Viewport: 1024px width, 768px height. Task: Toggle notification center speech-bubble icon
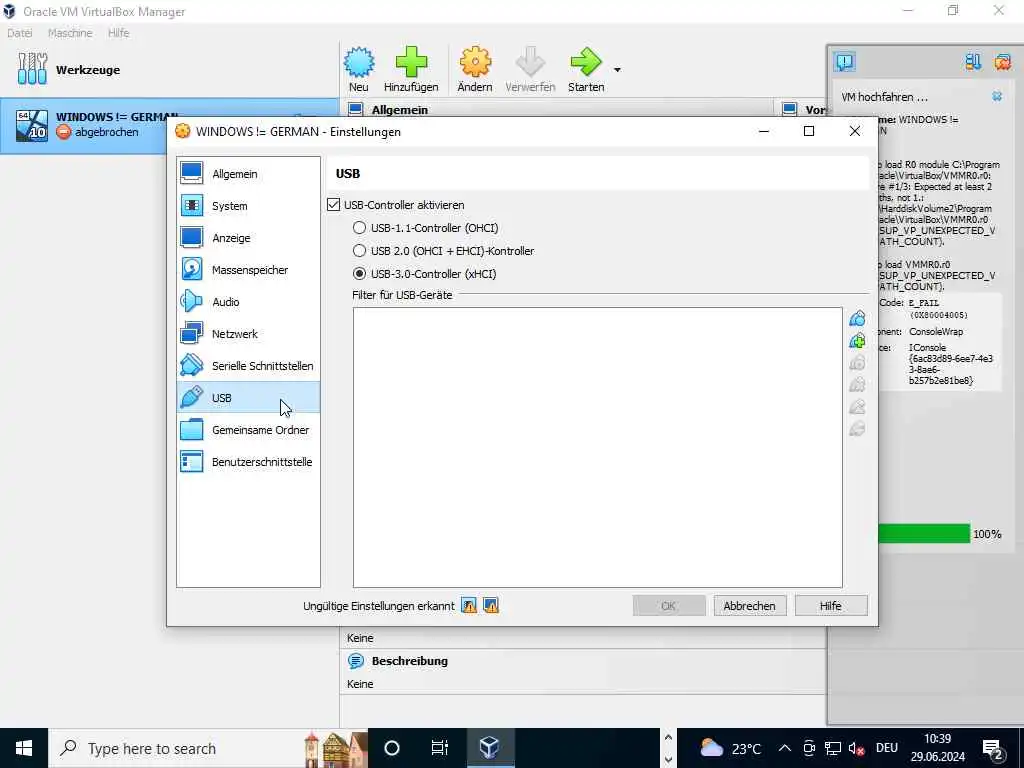coord(844,62)
